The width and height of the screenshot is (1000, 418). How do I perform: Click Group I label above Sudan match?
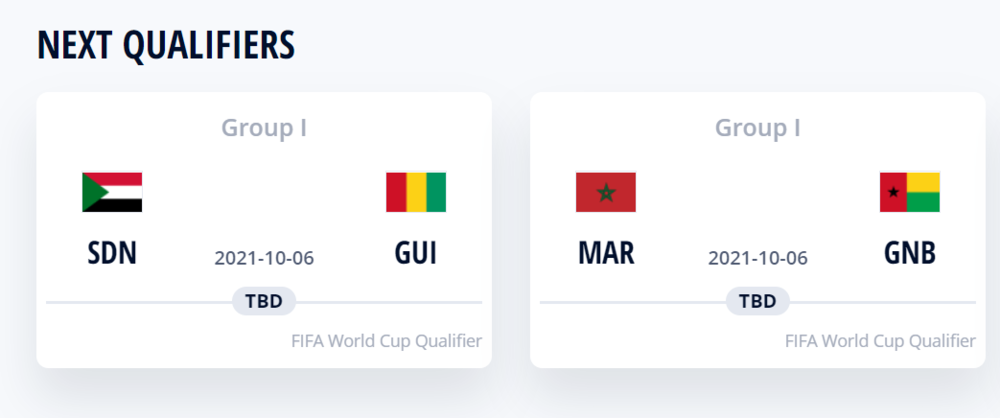coord(264,128)
